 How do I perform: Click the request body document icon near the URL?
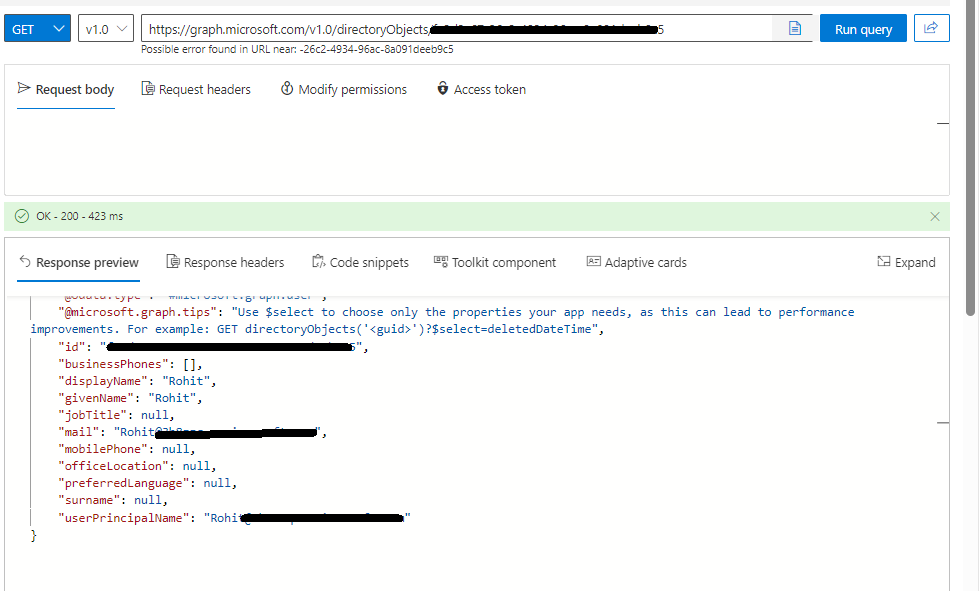click(x=793, y=28)
